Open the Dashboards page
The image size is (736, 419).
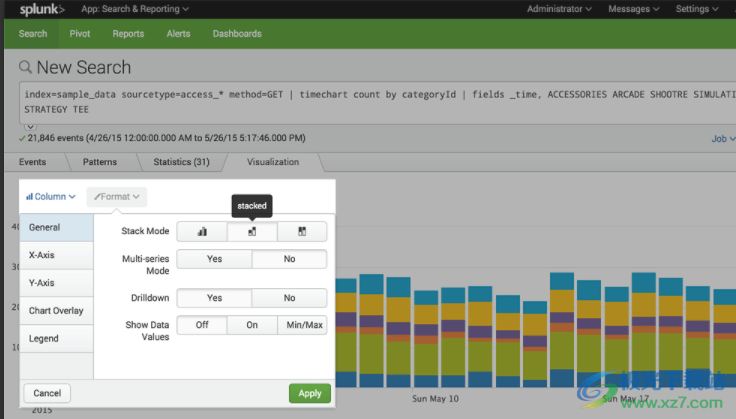coord(237,34)
